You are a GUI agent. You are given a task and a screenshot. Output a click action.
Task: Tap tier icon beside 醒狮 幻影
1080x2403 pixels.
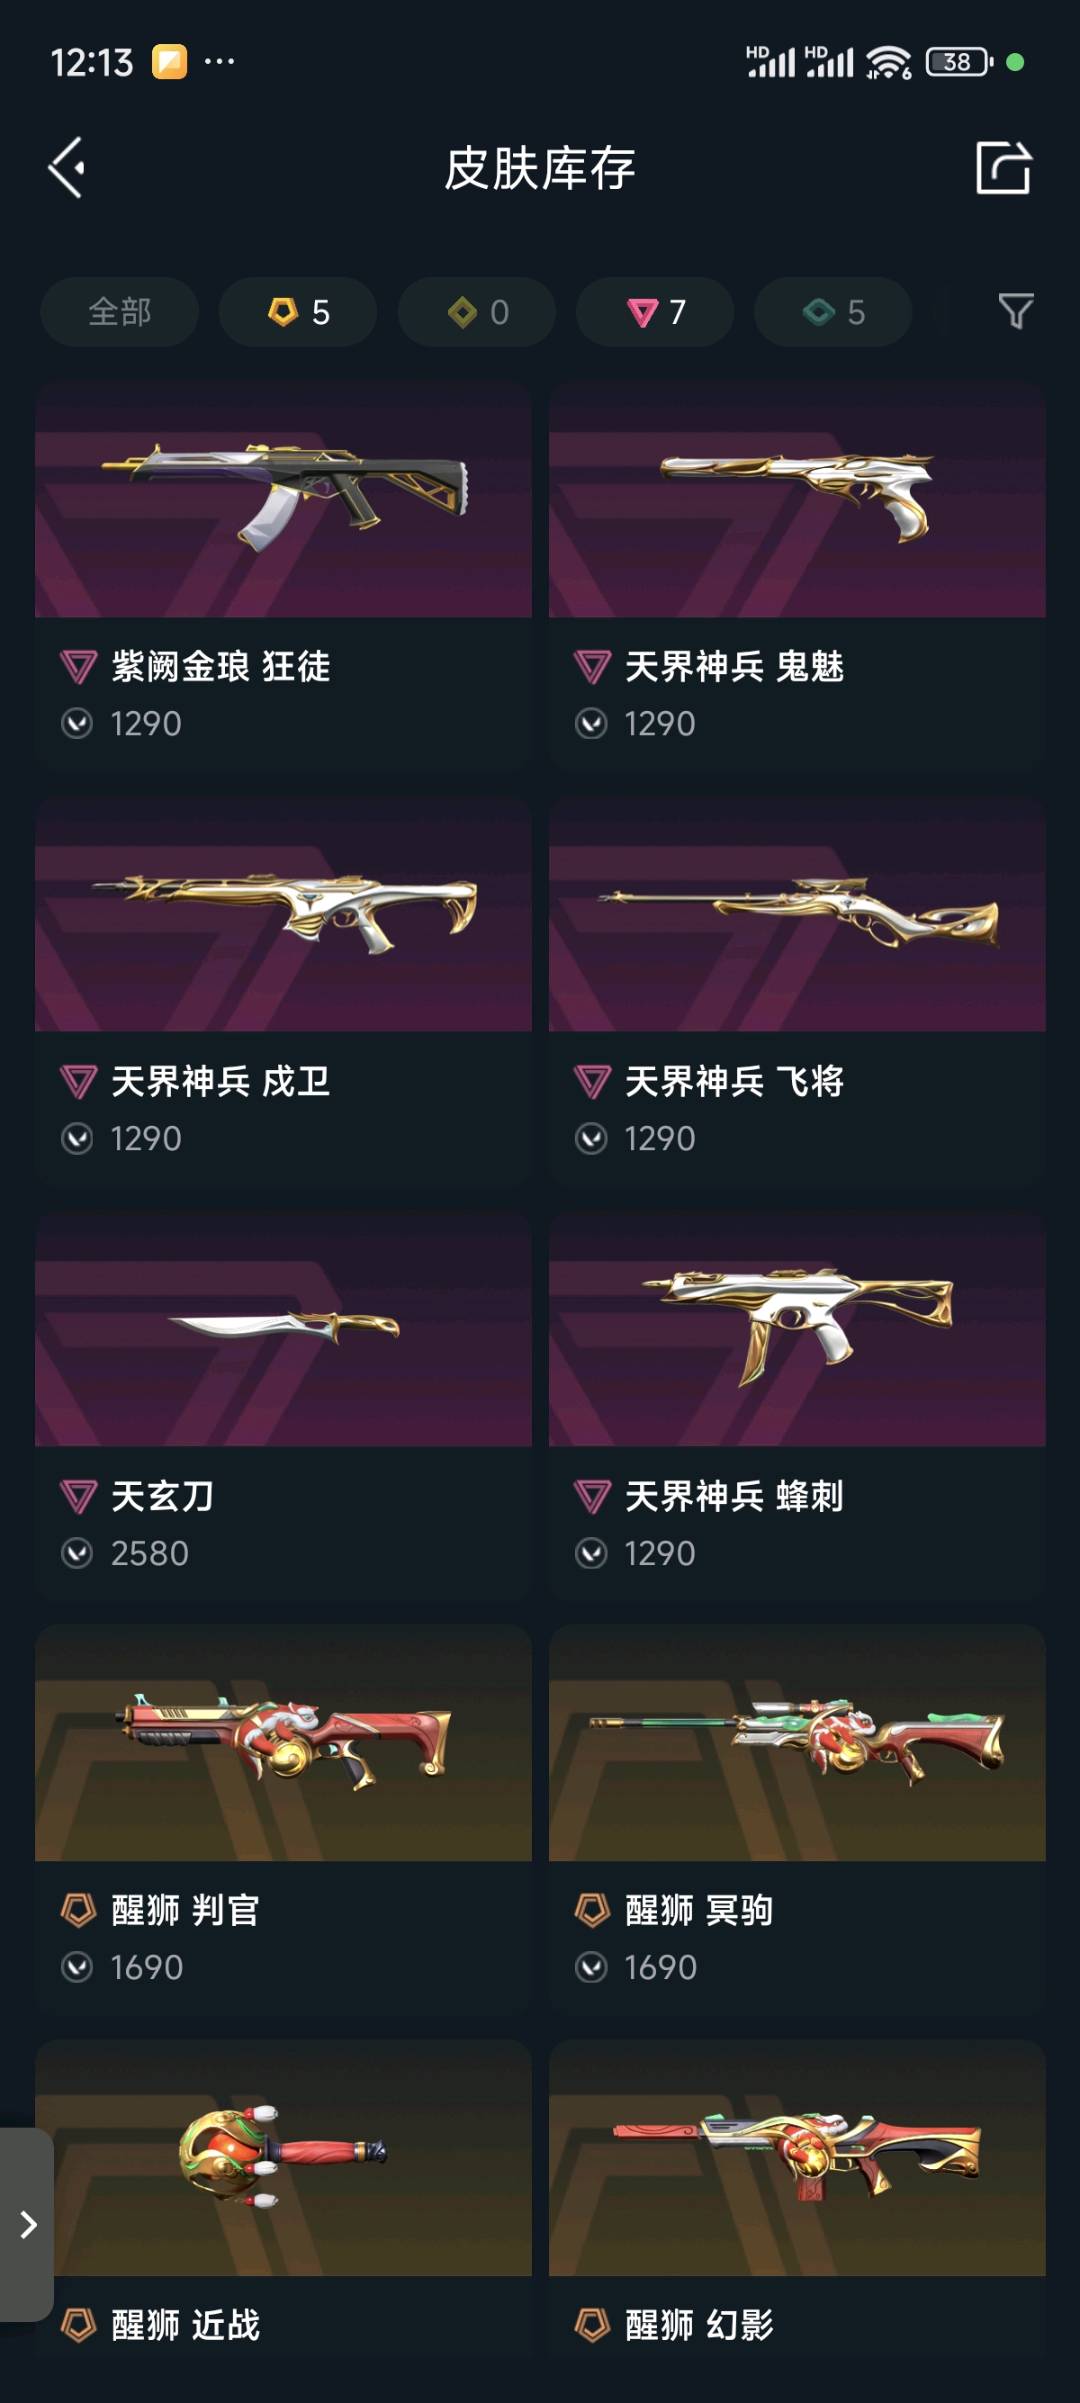[592, 2325]
